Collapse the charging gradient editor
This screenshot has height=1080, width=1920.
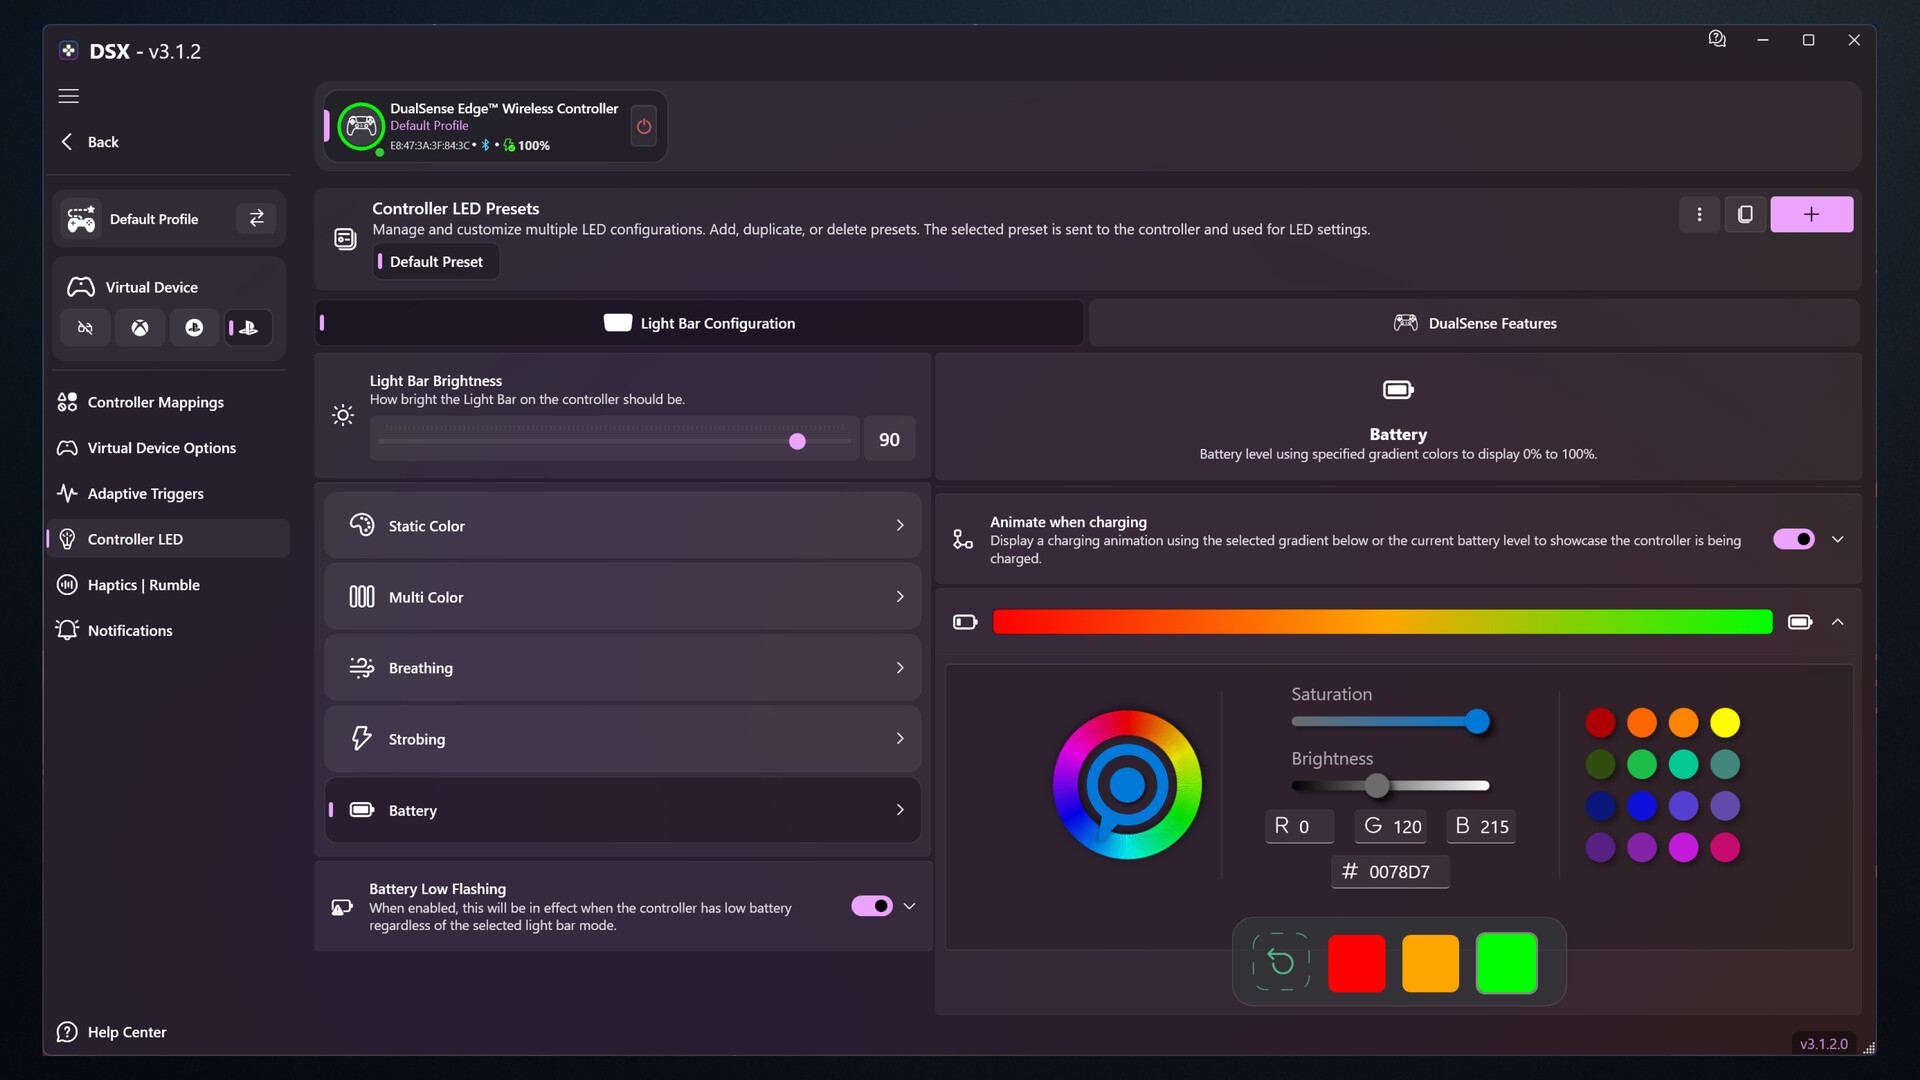tap(1838, 621)
